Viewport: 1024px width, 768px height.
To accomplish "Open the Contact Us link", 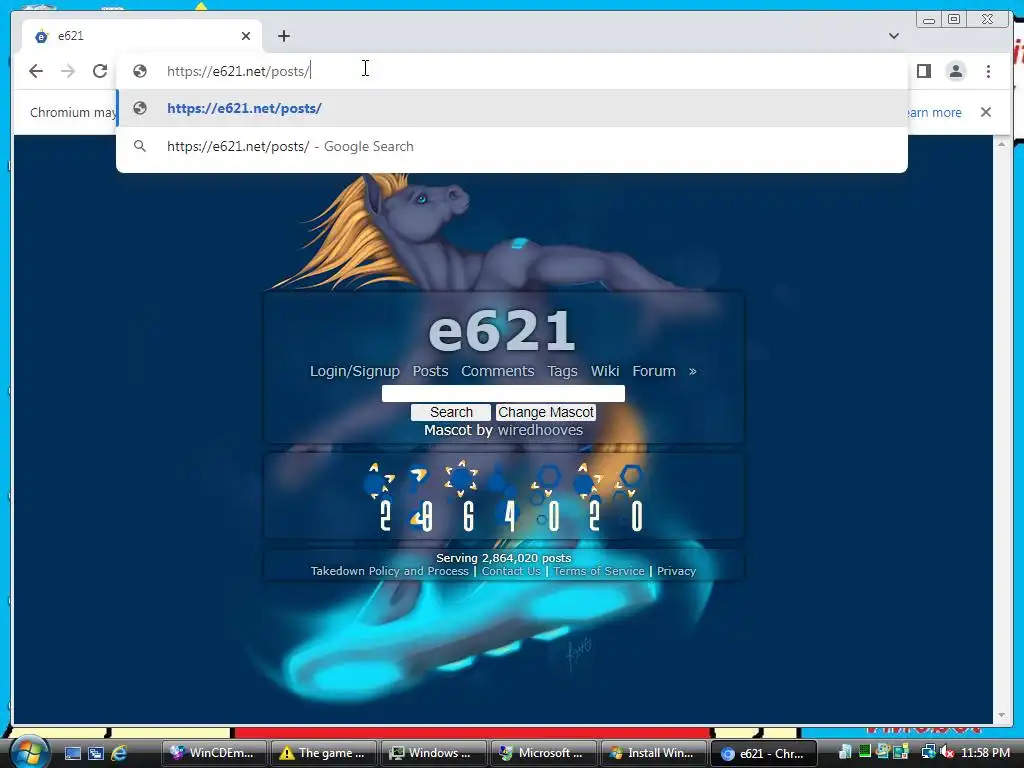I will point(511,571).
